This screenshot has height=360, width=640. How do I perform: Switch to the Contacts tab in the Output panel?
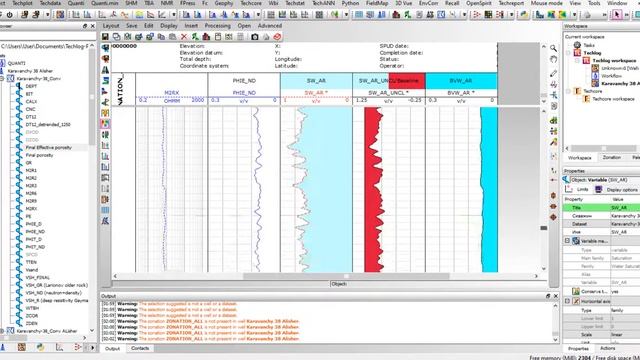(x=140, y=348)
